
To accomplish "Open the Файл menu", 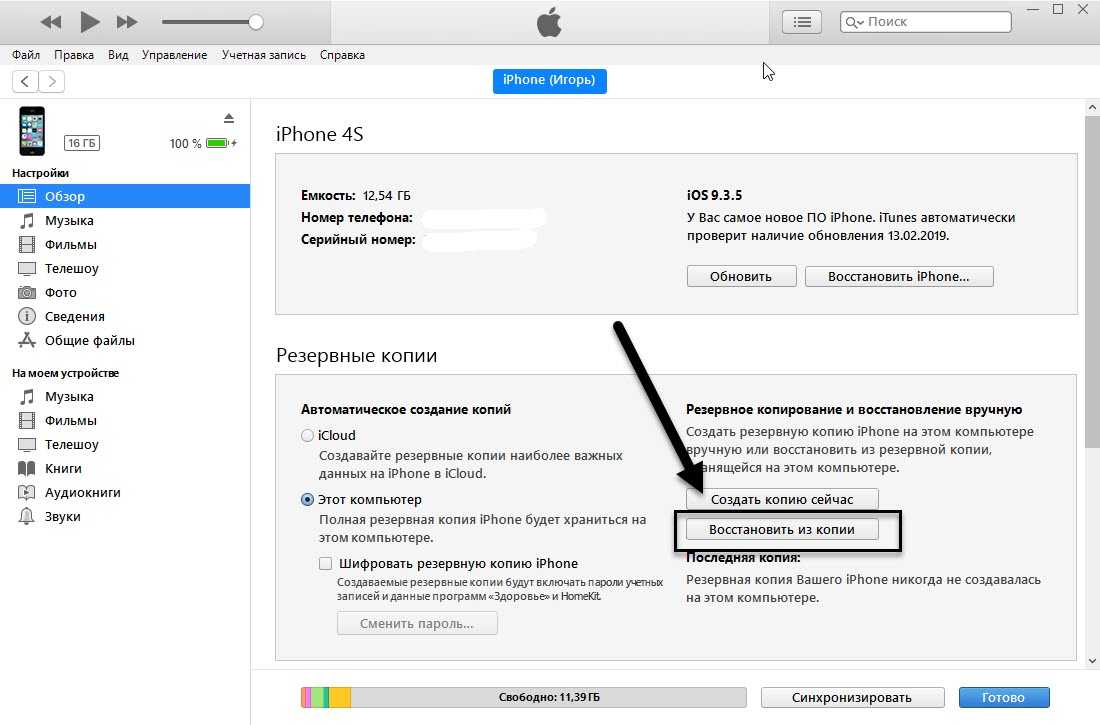I will 26,55.
